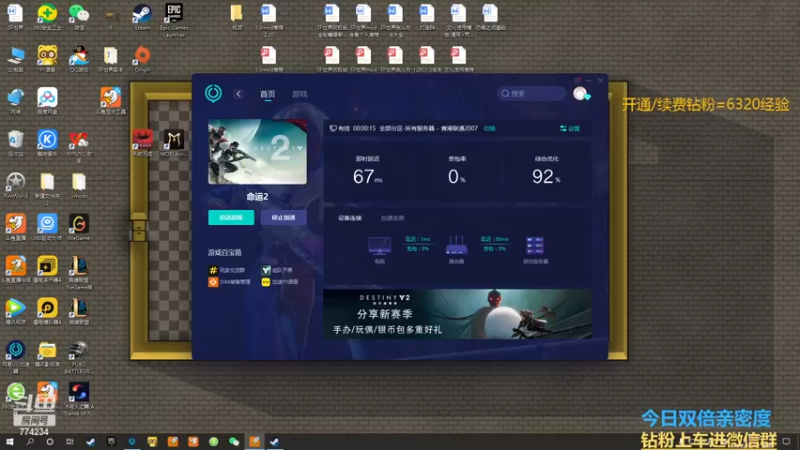
Task: Click the 切换 server switch link
Action: click(489, 129)
